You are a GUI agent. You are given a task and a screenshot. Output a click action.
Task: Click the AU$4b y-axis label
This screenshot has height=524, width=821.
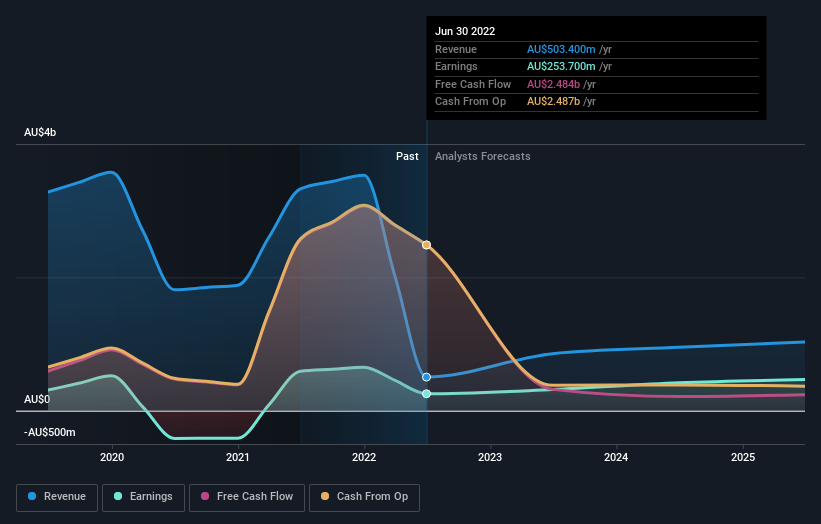(x=40, y=132)
